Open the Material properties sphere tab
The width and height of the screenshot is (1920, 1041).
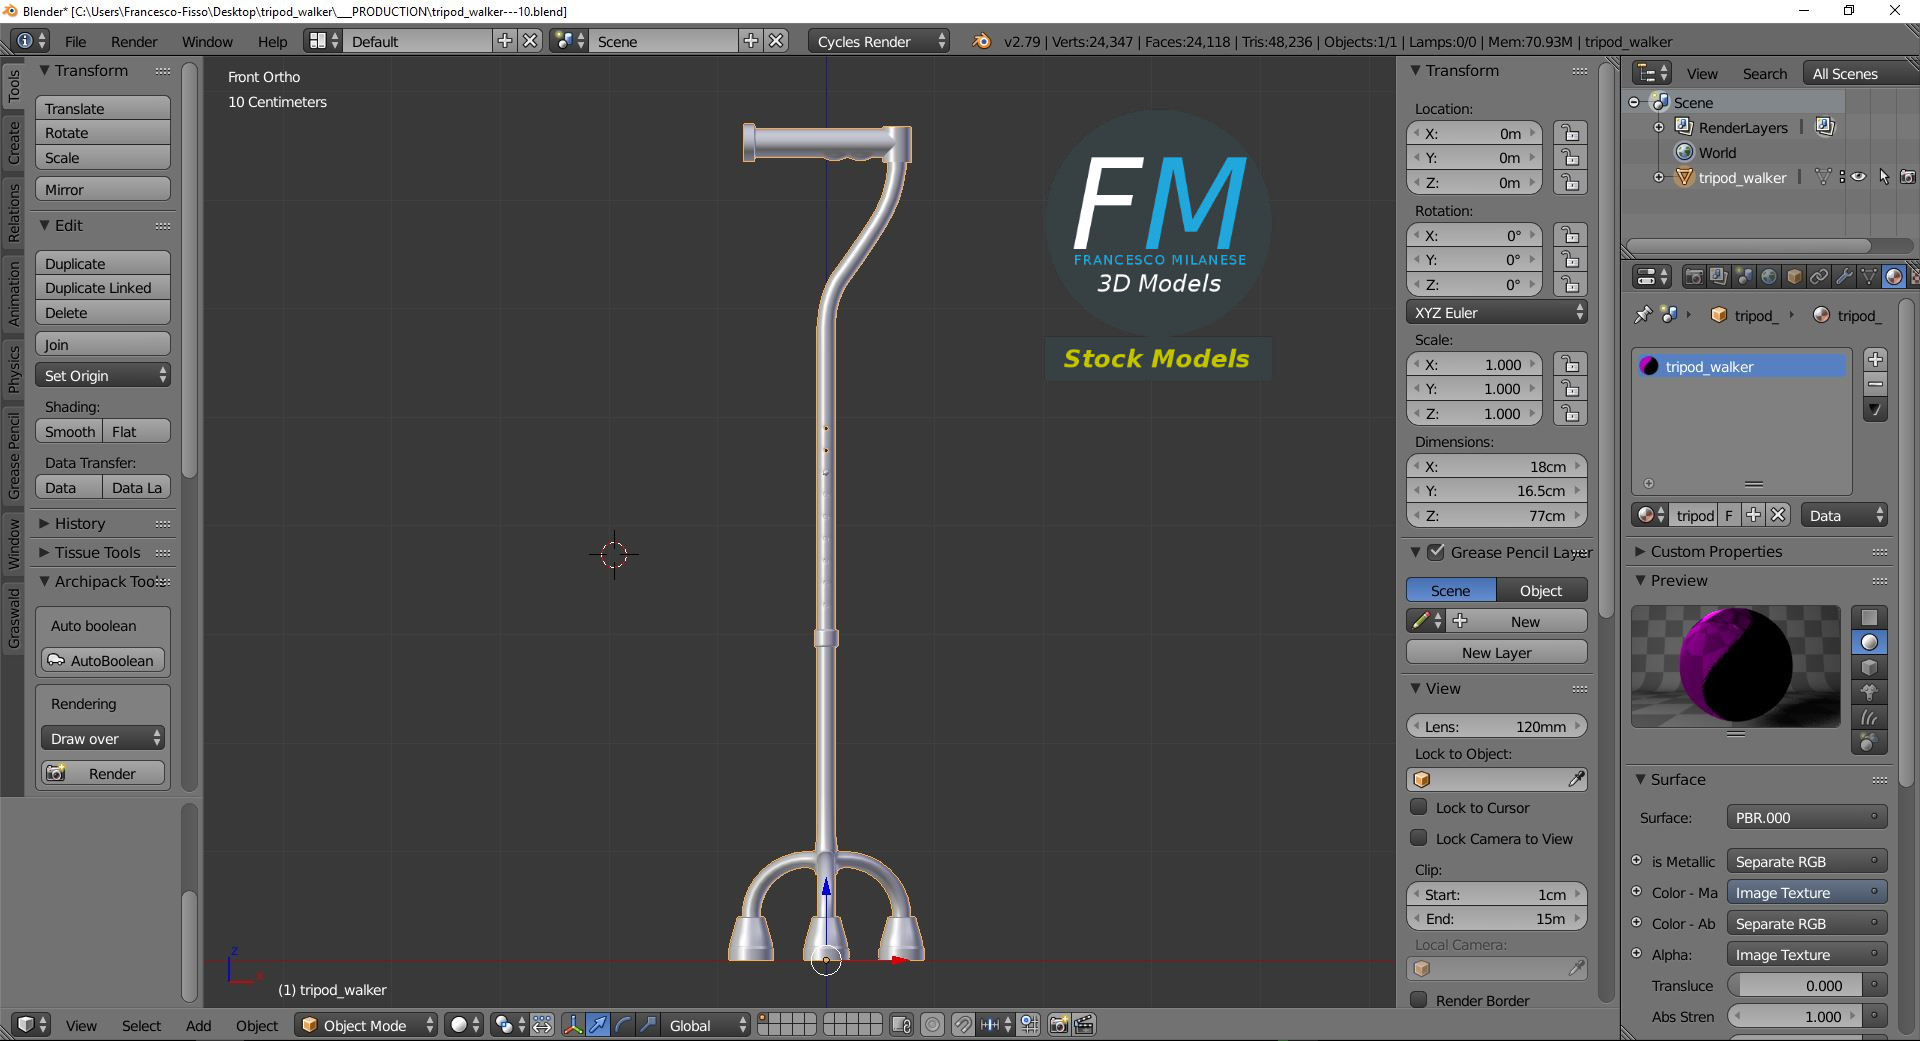tap(1894, 277)
